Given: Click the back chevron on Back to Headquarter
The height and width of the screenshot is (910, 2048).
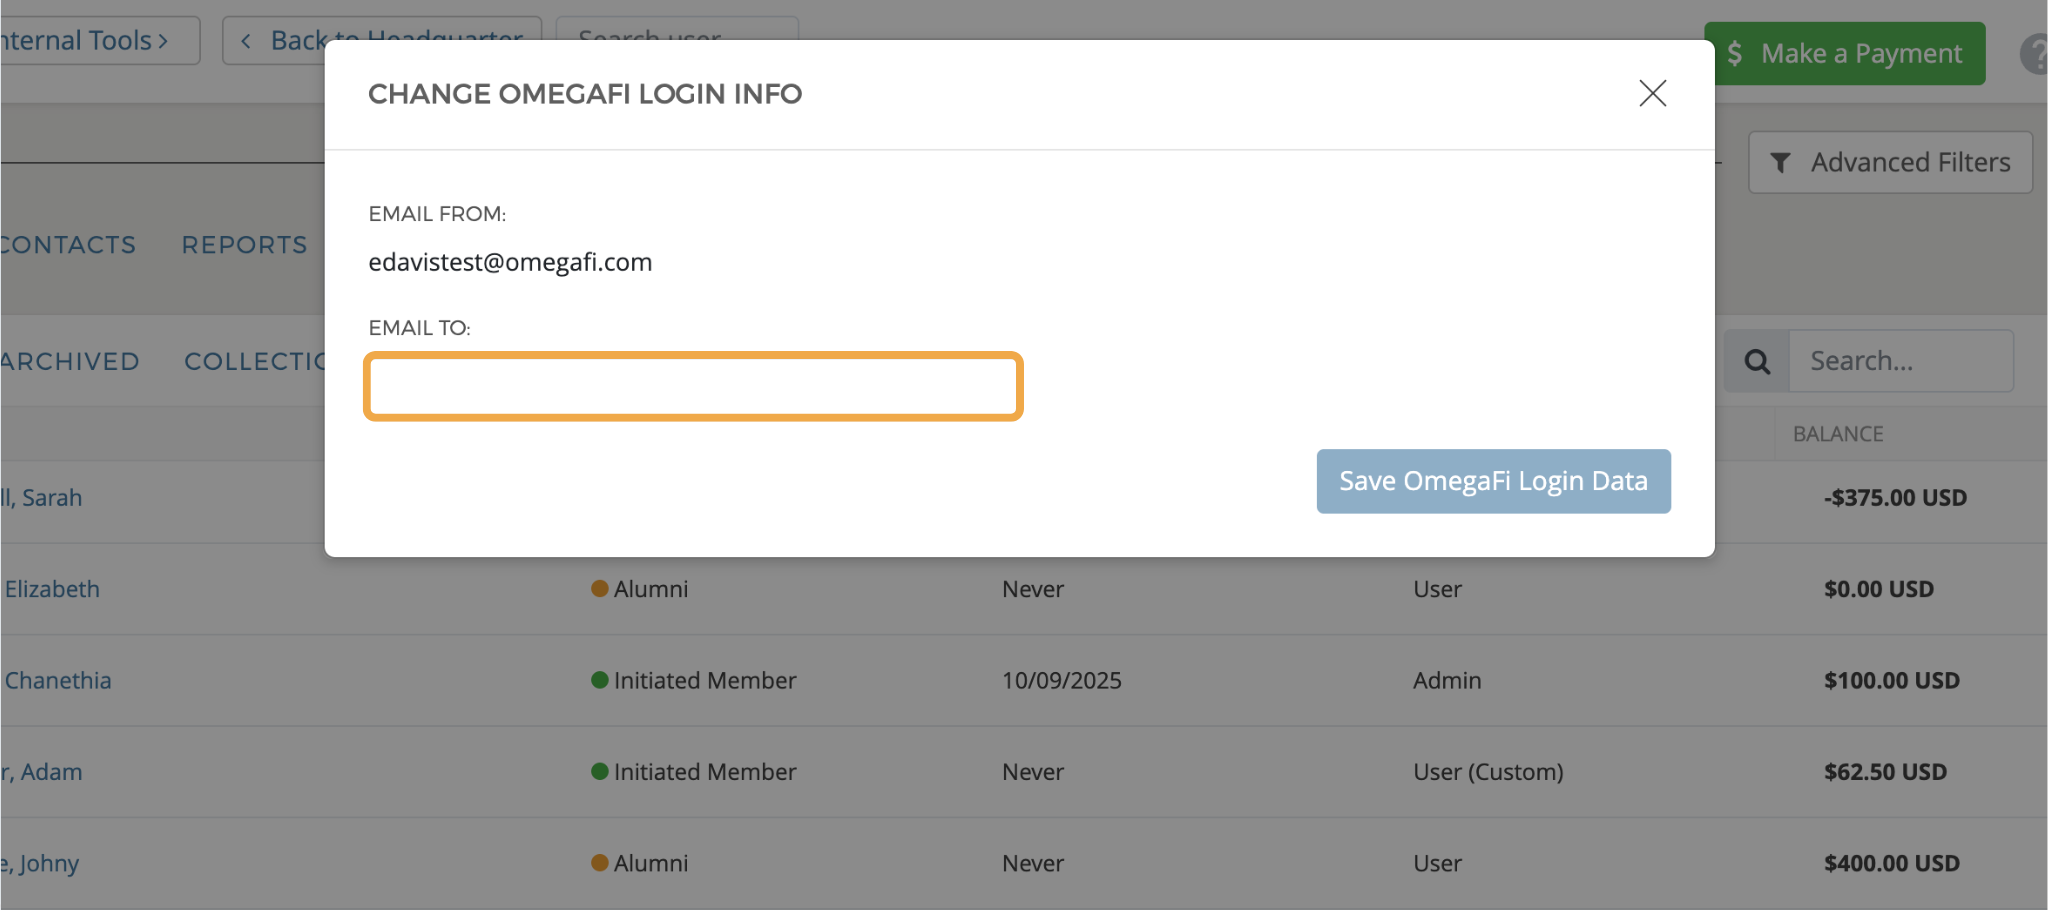Looking at the screenshot, I should (246, 39).
